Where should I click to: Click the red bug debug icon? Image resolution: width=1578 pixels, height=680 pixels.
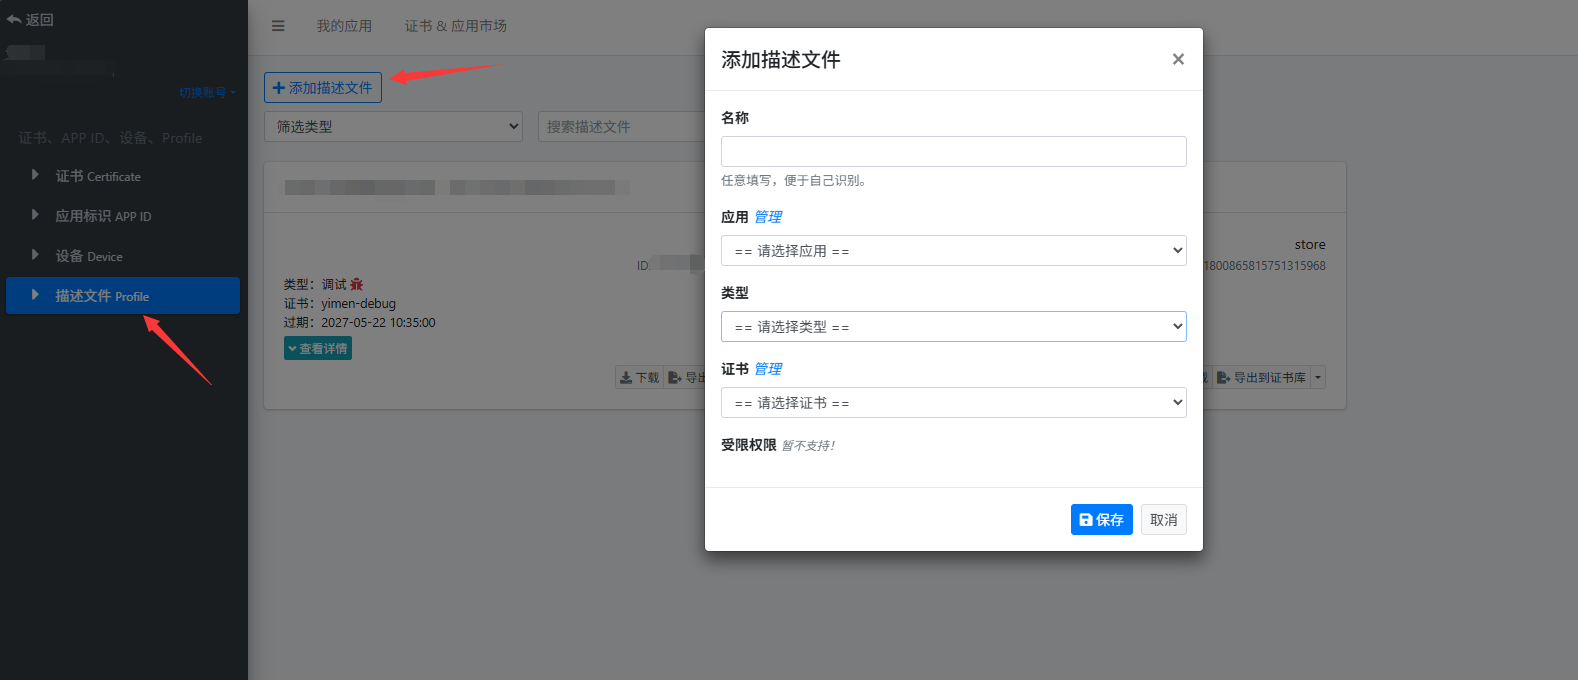[357, 284]
